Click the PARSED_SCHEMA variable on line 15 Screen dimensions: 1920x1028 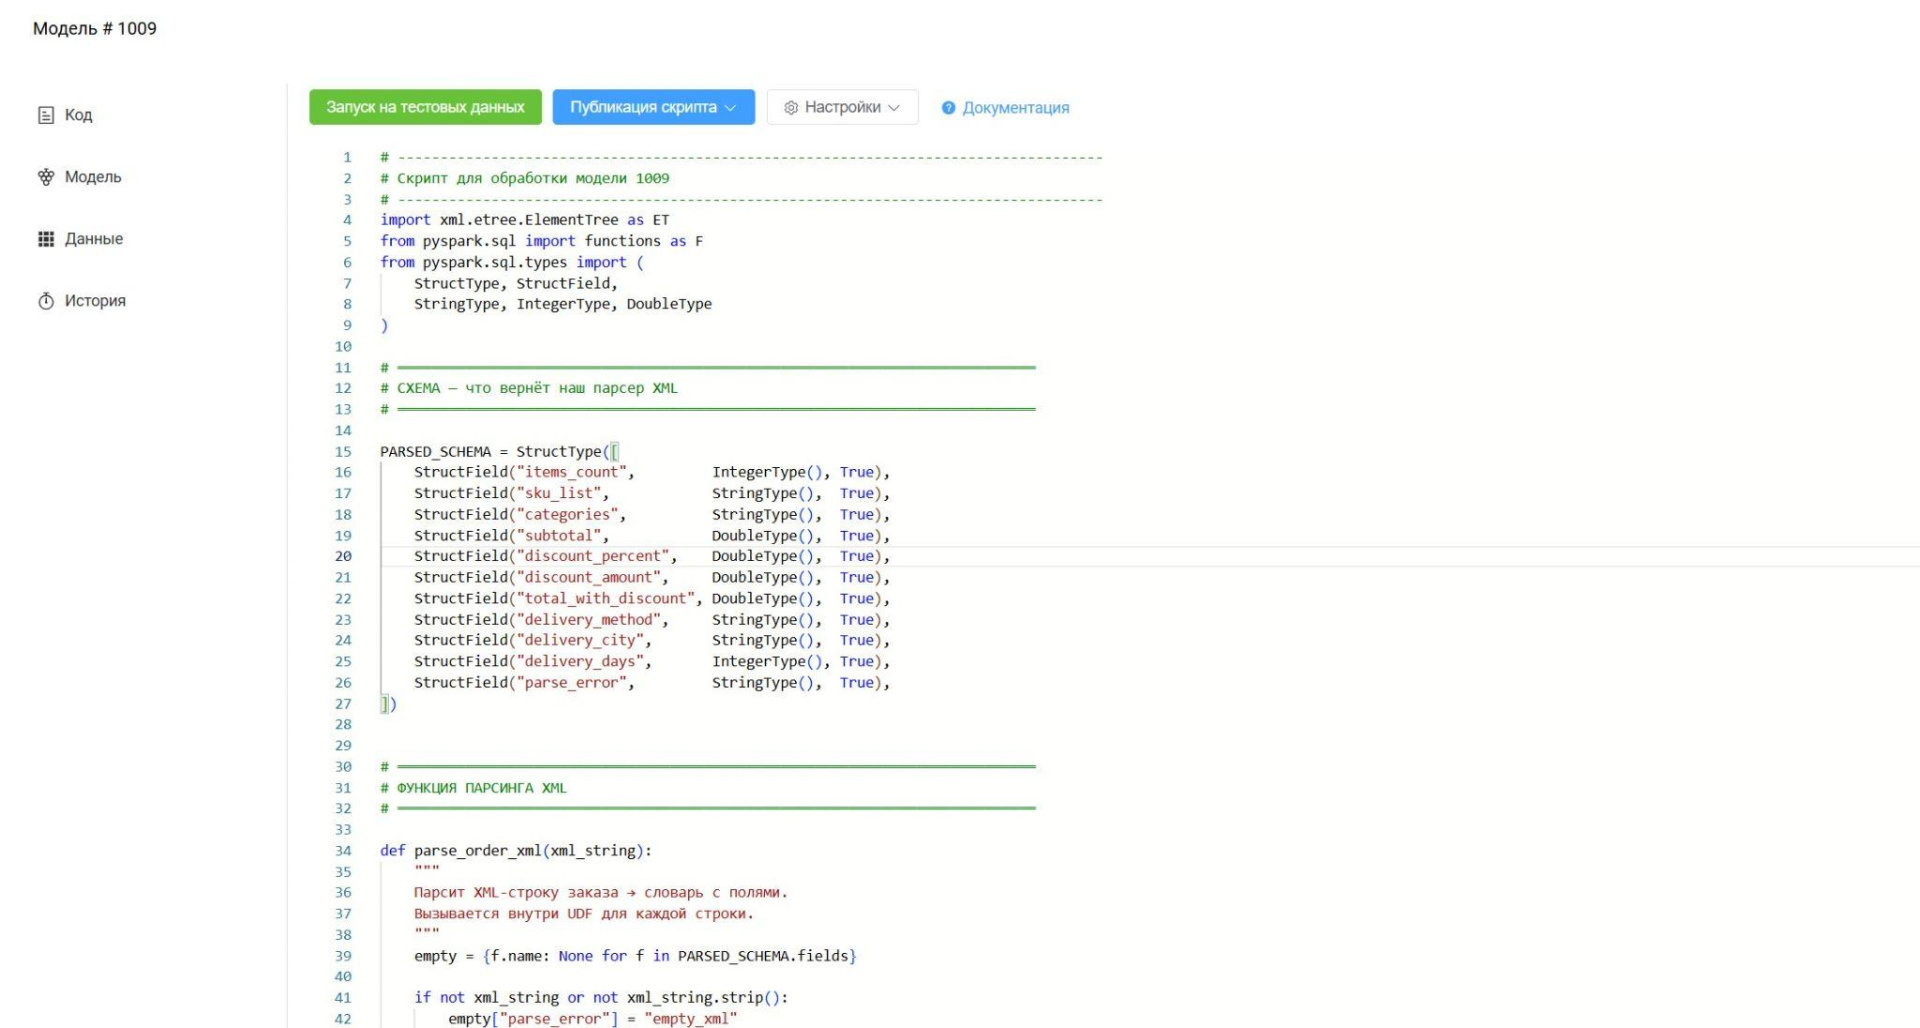pyautogui.click(x=435, y=452)
